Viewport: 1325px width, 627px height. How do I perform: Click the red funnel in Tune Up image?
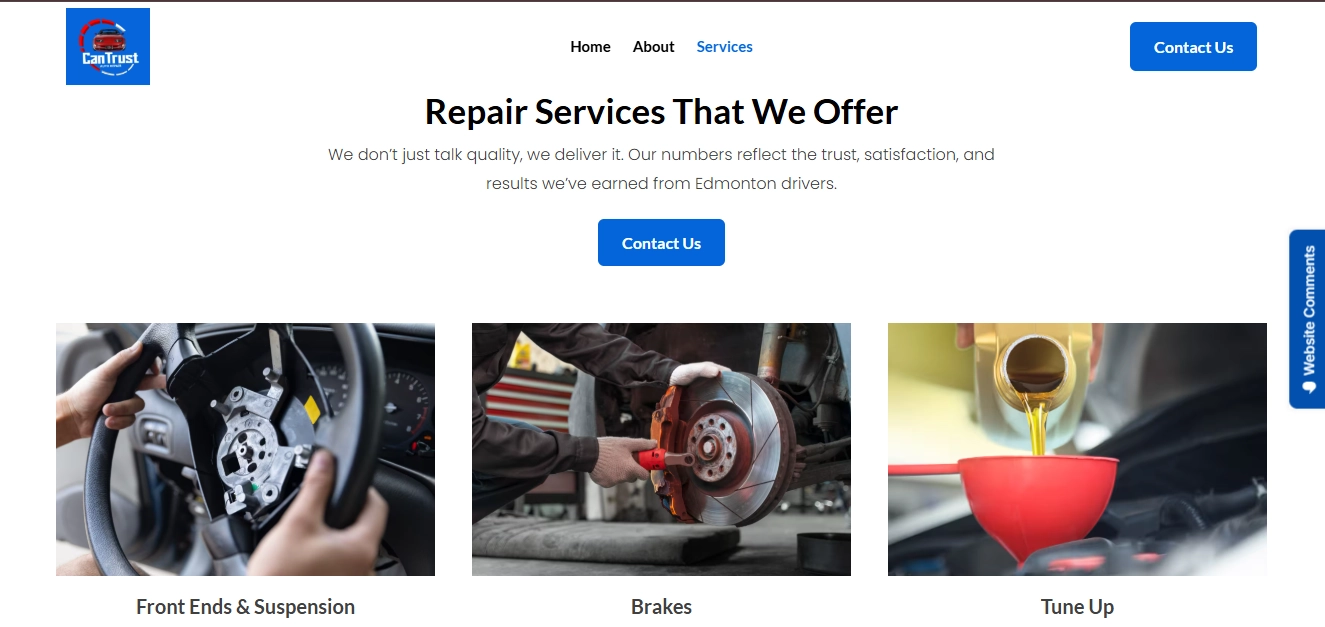click(x=1037, y=505)
